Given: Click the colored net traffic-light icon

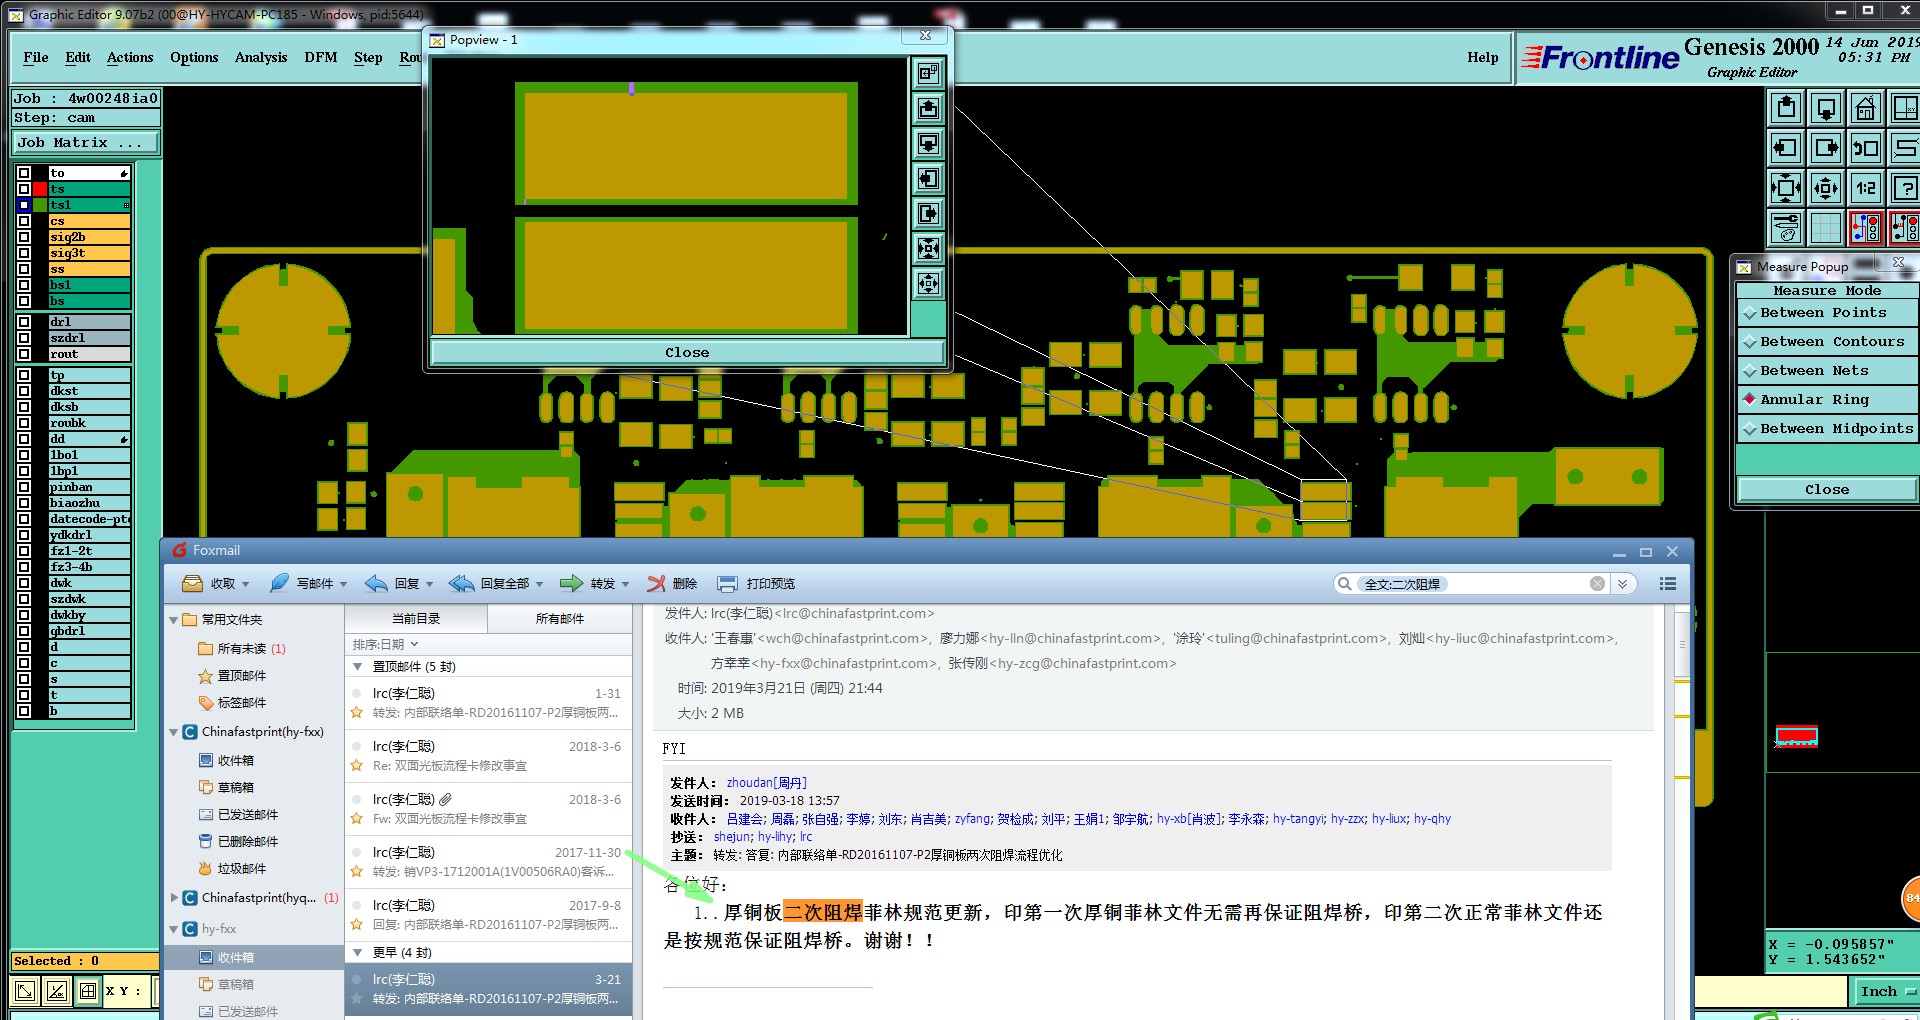Looking at the screenshot, I should coord(1866,228).
